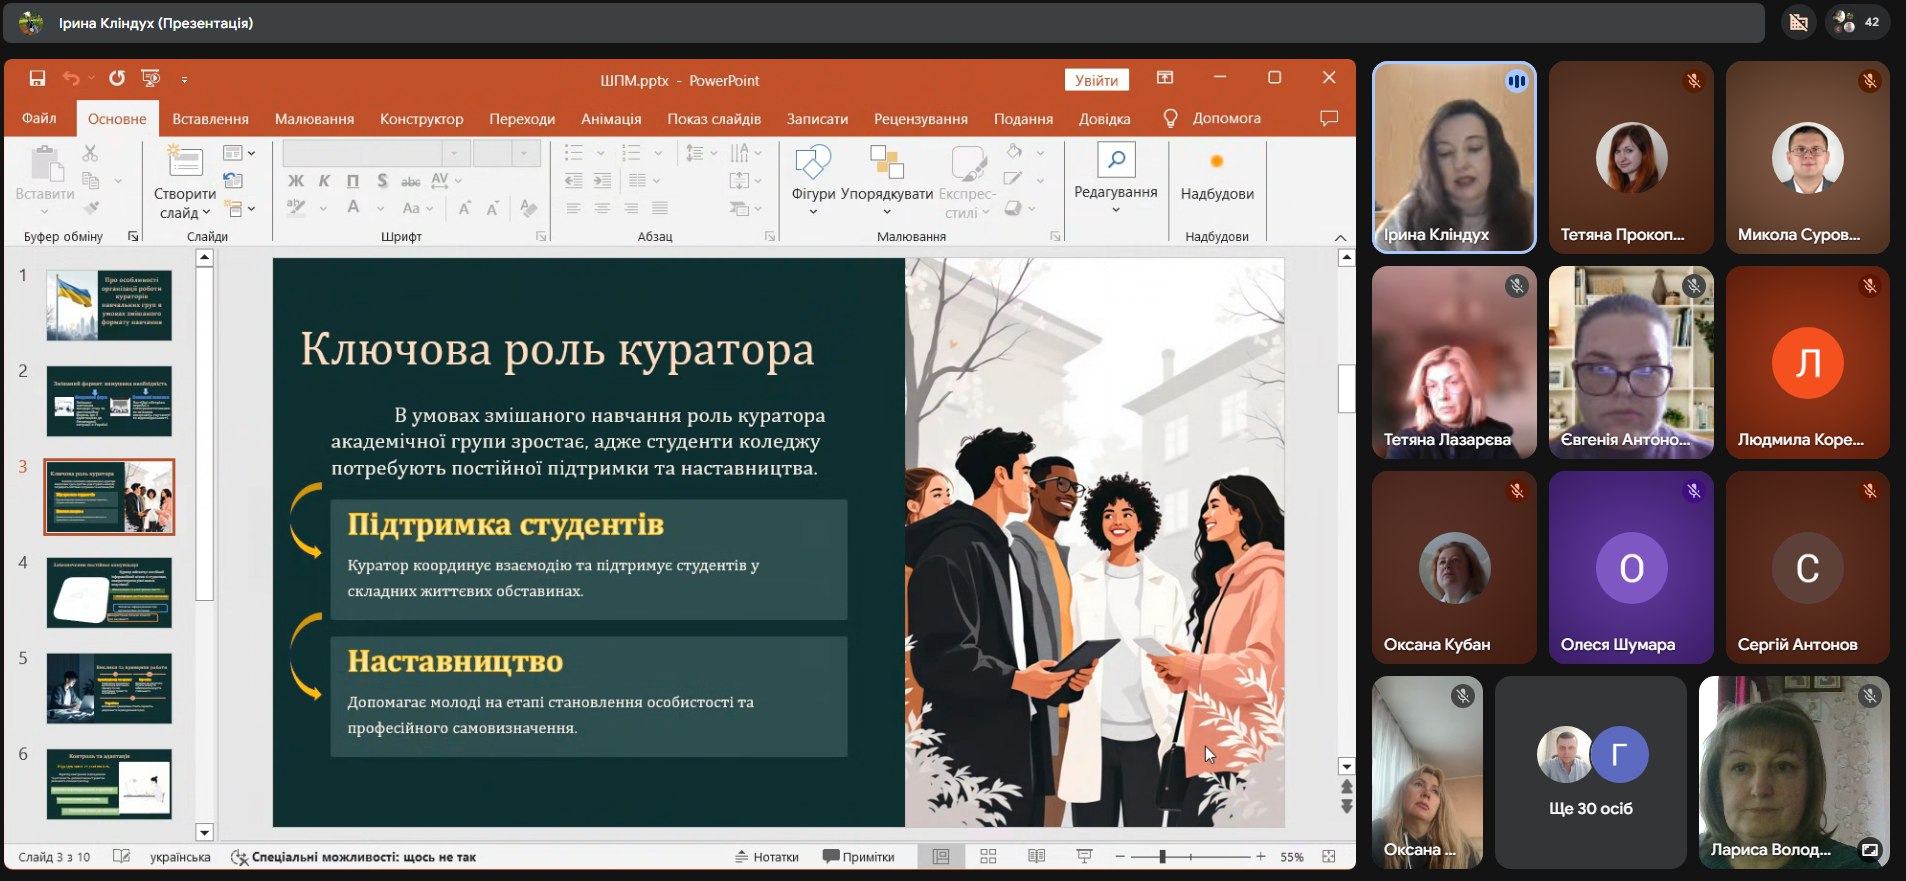Adjust the zoom slider handle
The height and width of the screenshot is (881, 1906).
[x=1162, y=857]
